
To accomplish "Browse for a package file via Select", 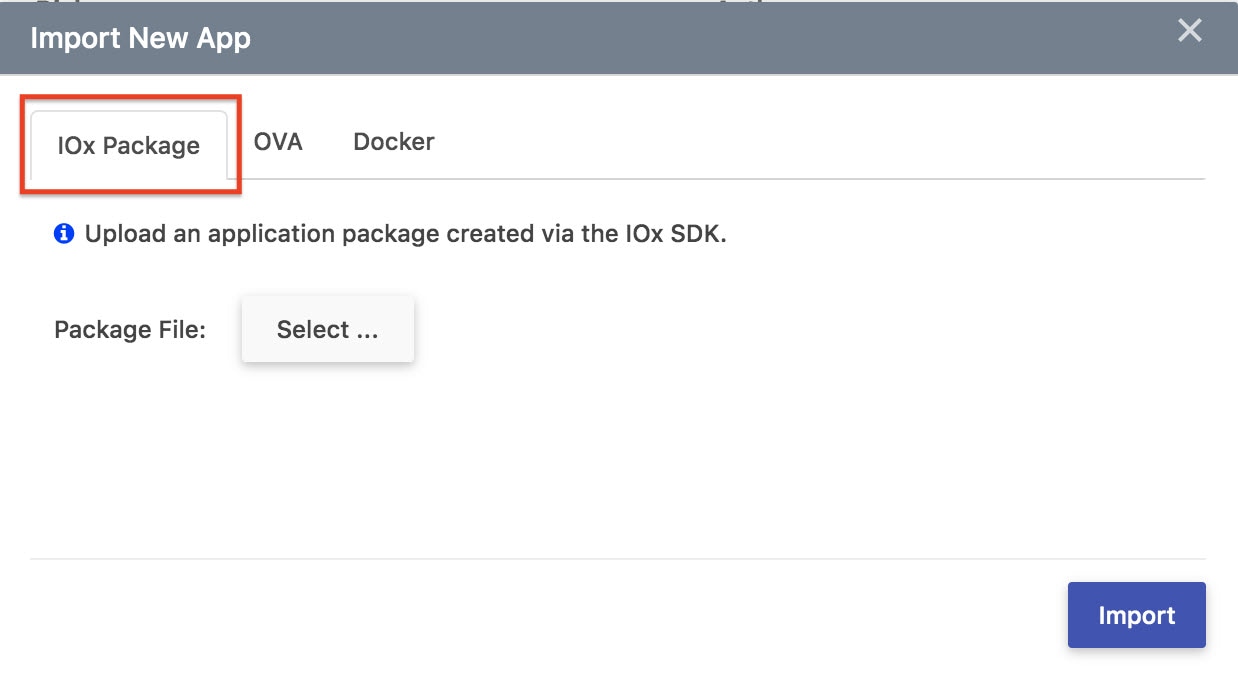I will pyautogui.click(x=327, y=330).
